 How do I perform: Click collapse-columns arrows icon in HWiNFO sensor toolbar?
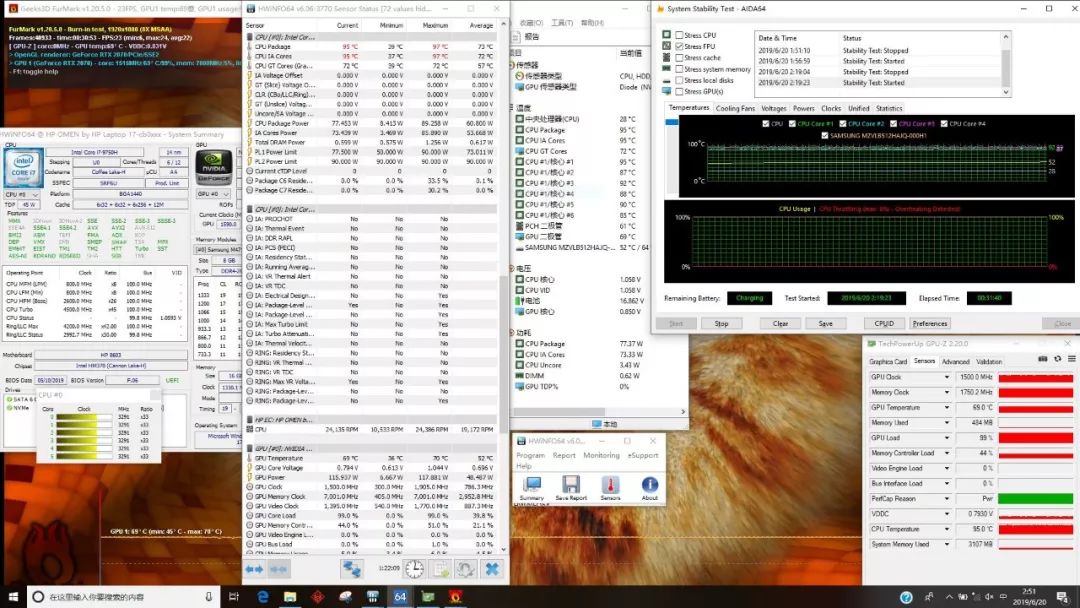pyautogui.click(x=278, y=569)
